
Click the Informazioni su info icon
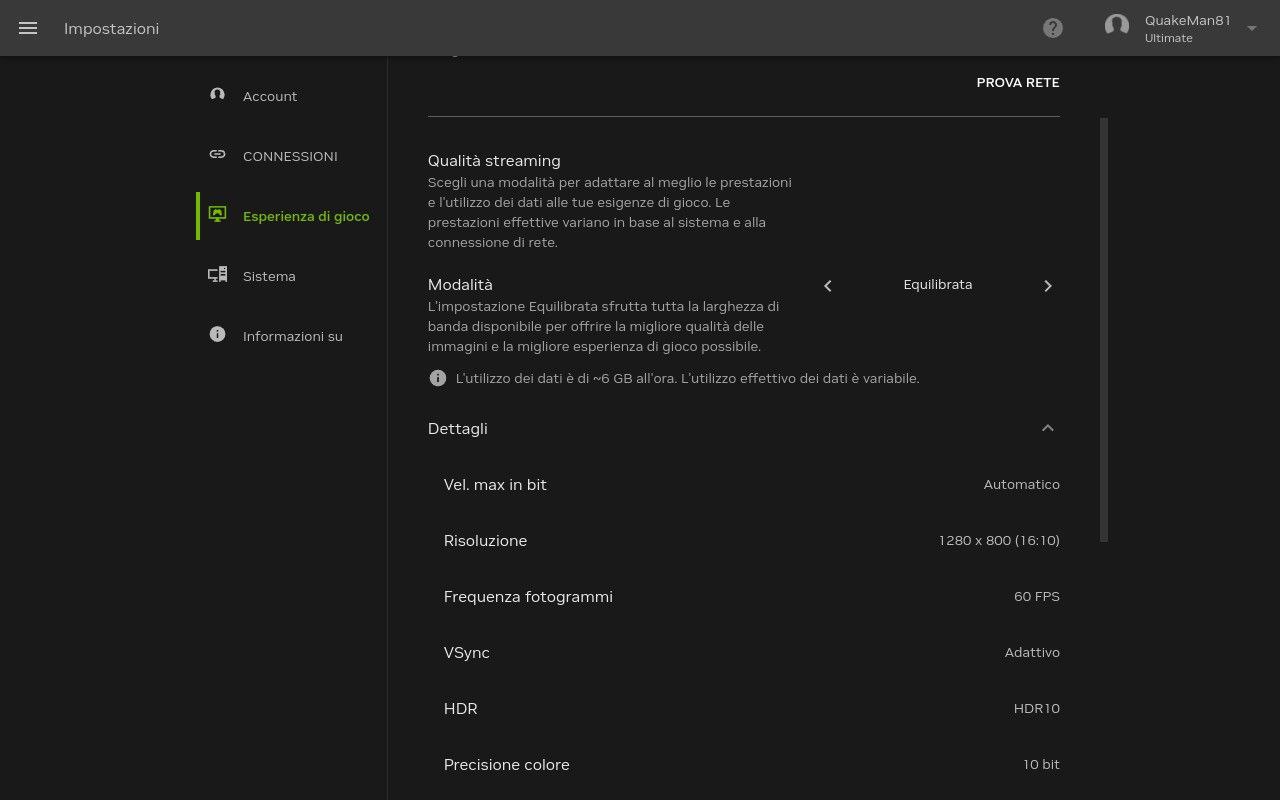click(x=217, y=334)
